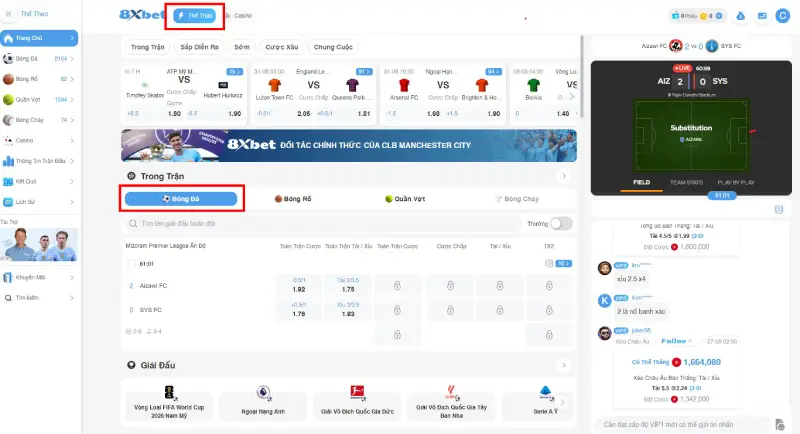The height and width of the screenshot is (434, 800).
Task: Open the Kết Quả results icon
Action: click(8, 182)
